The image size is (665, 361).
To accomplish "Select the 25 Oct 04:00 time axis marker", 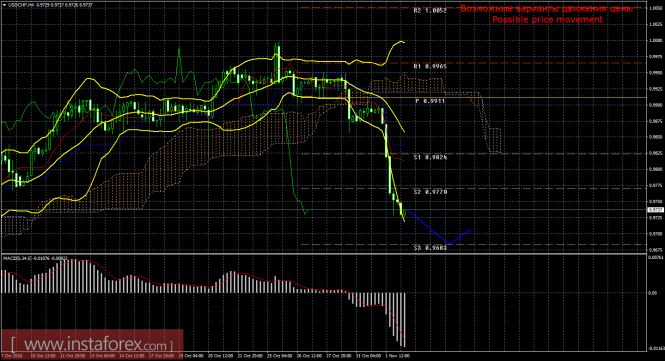I will [x=279, y=356].
